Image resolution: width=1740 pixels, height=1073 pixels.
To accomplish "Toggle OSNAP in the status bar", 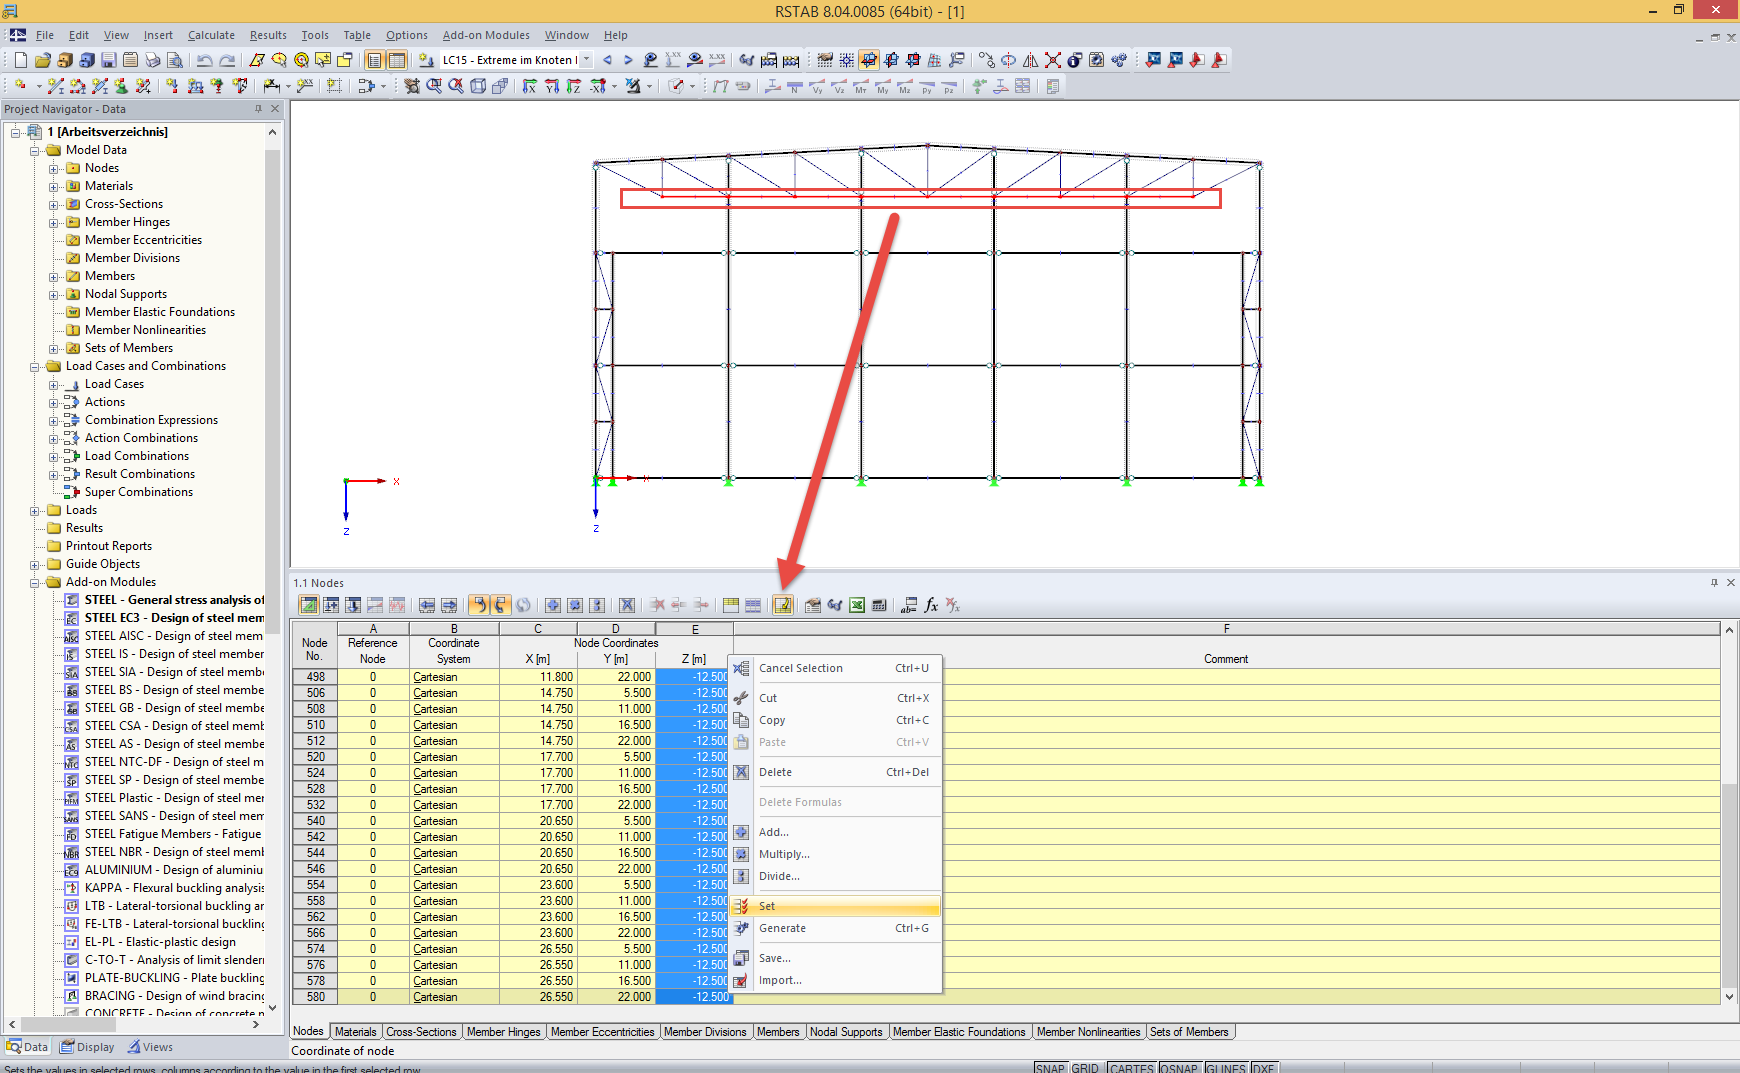I will click(1179, 1068).
